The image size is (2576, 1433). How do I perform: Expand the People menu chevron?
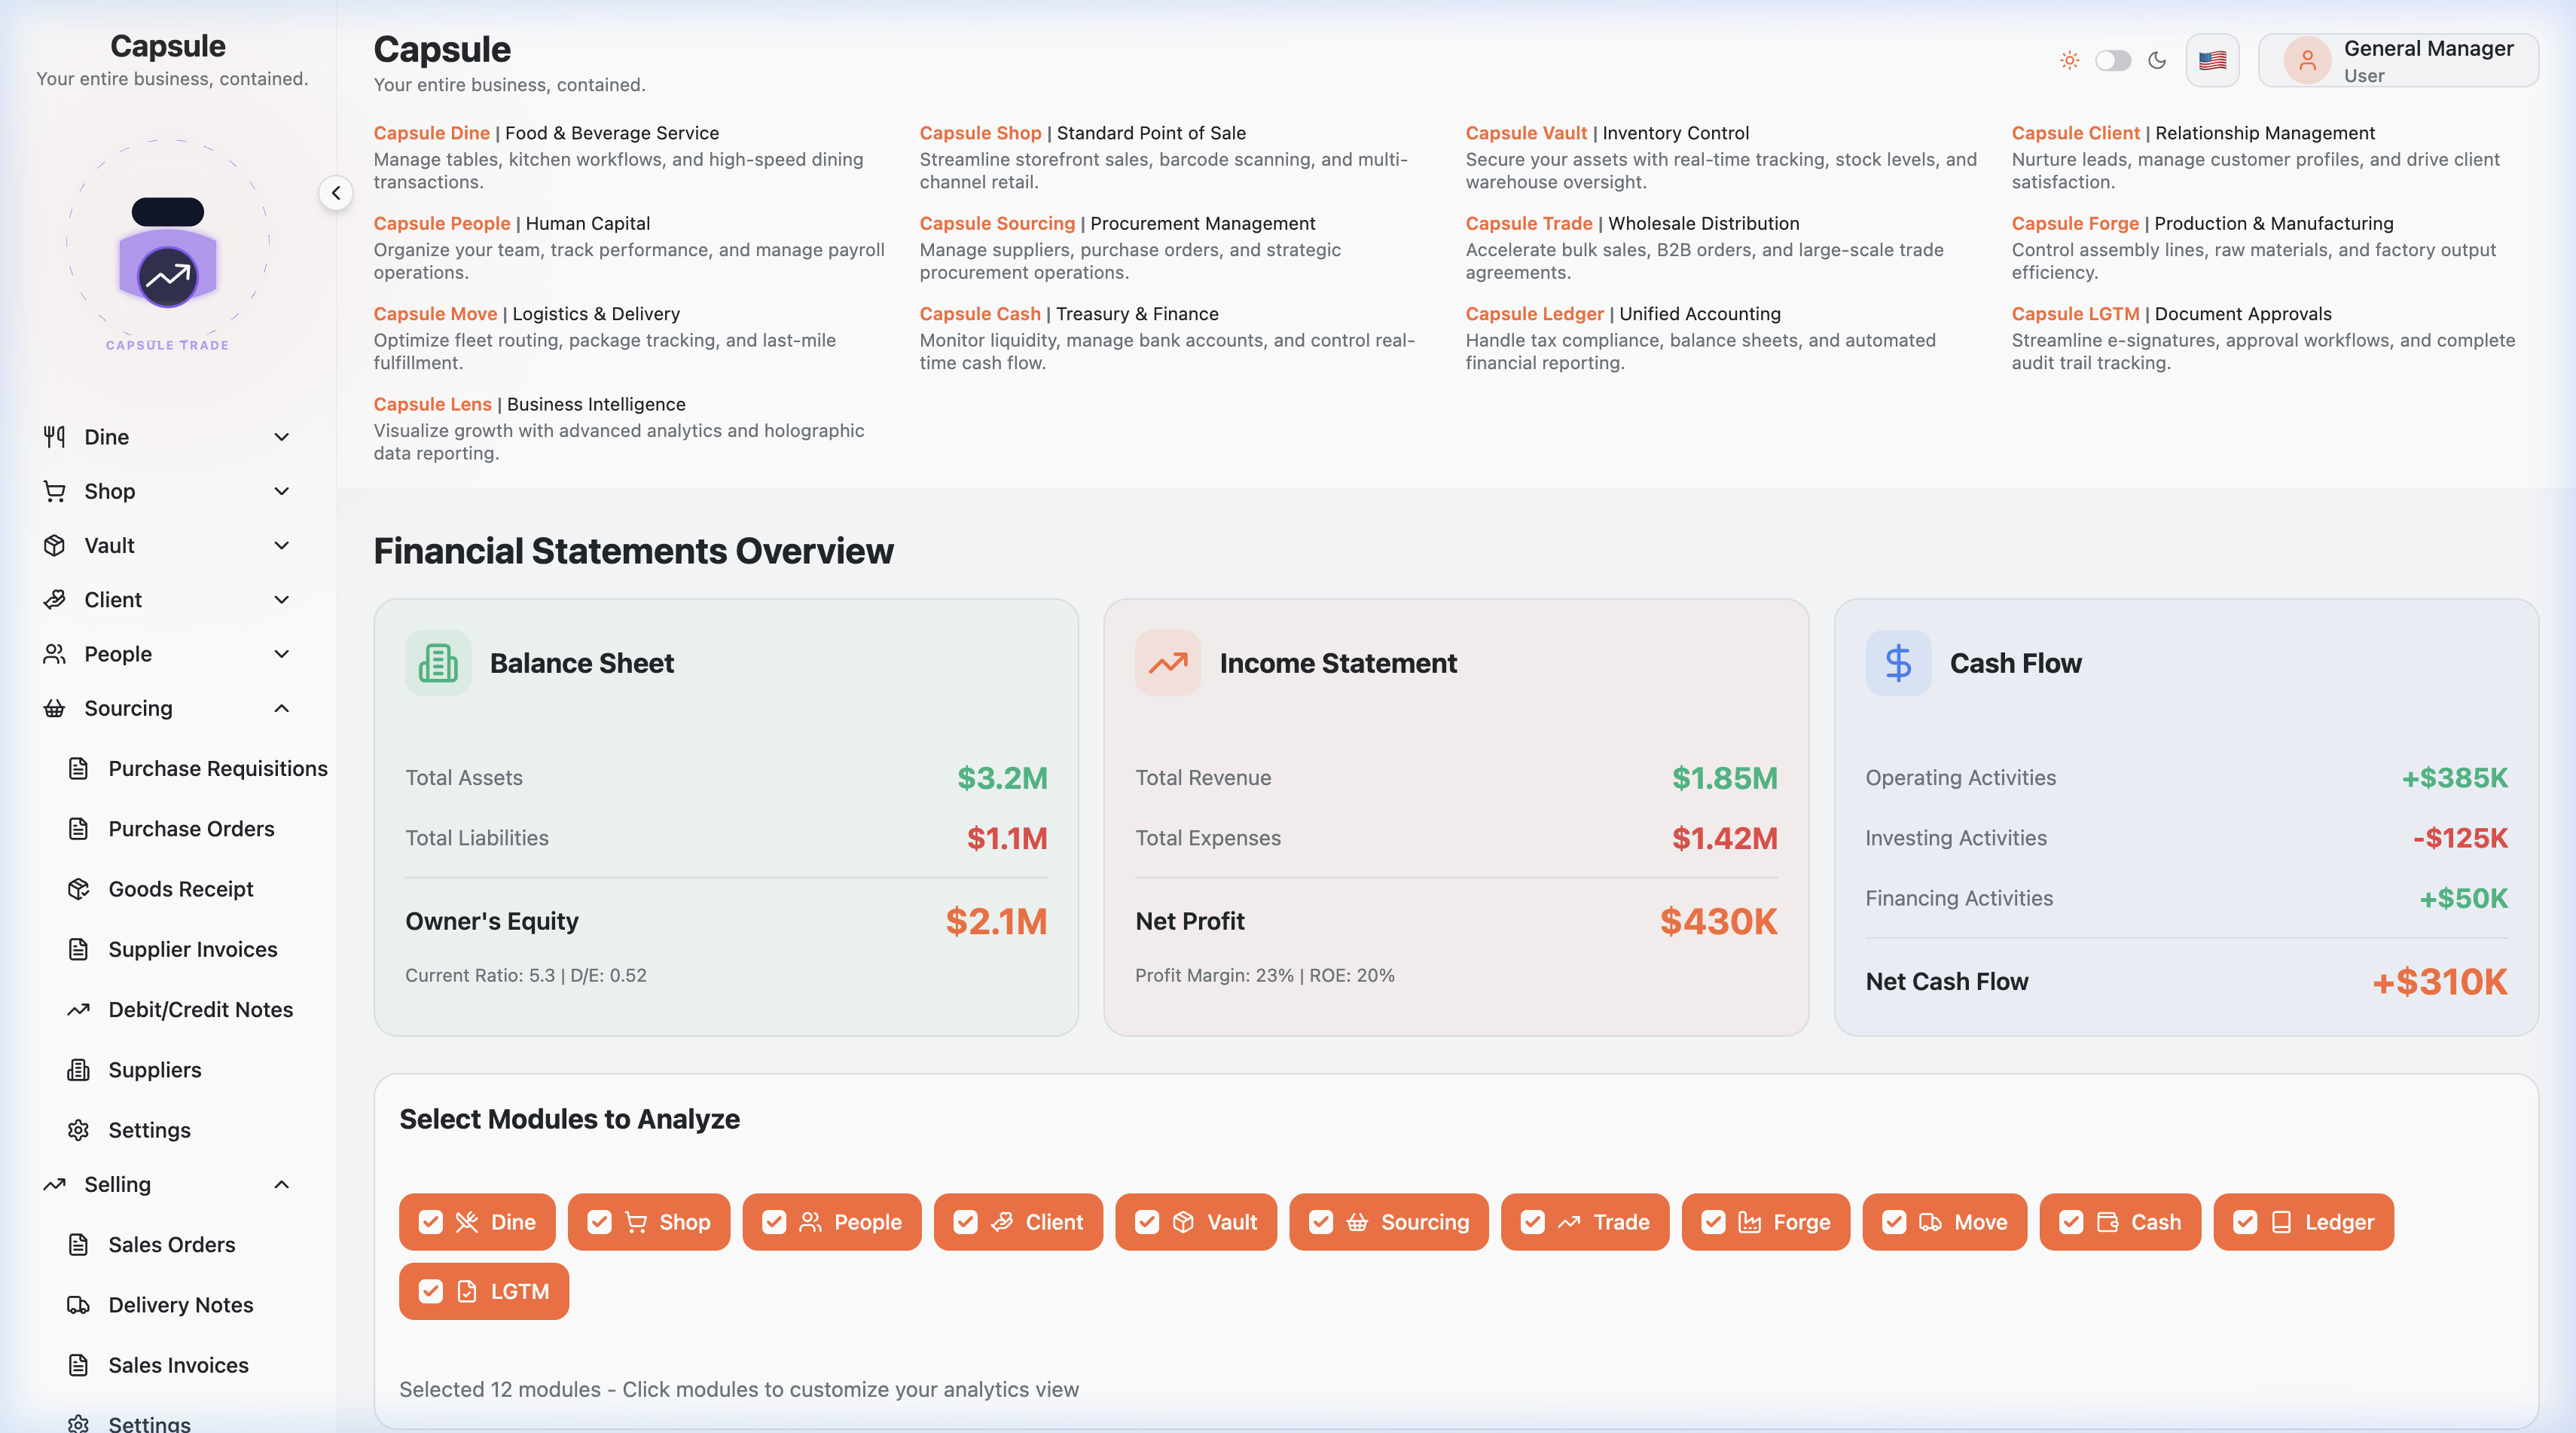point(282,654)
